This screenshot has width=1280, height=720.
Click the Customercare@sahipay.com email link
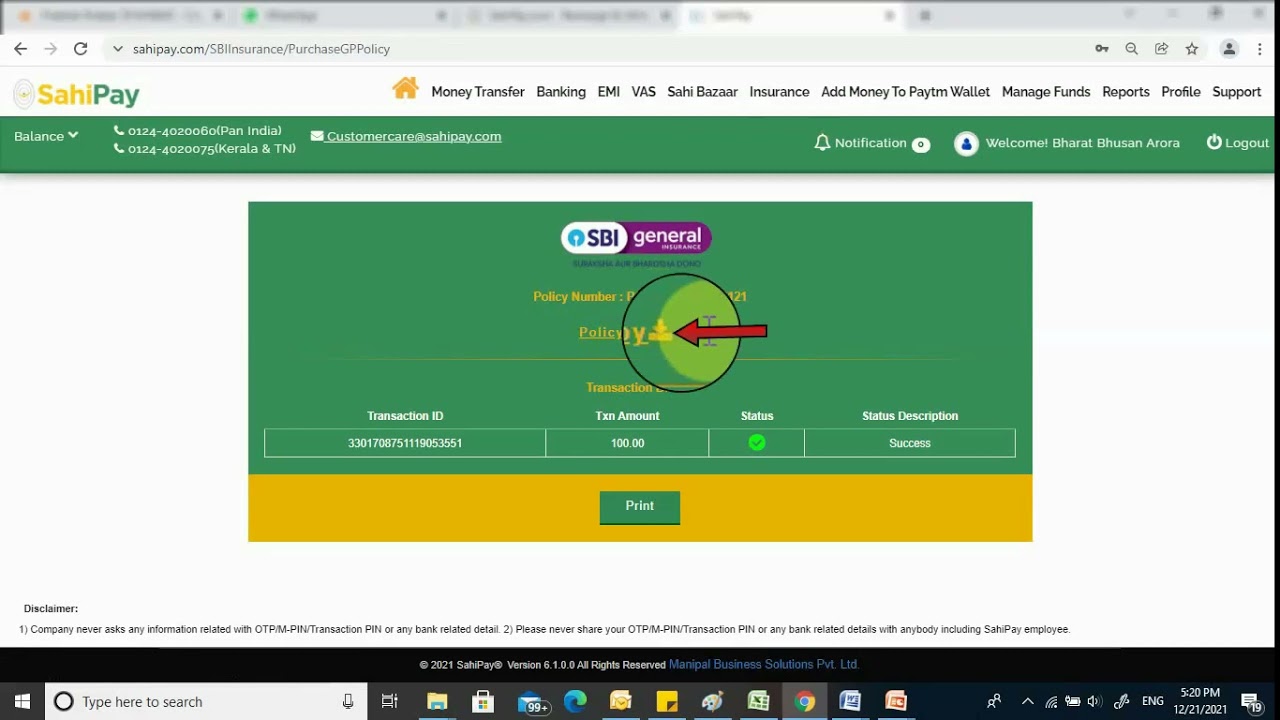tap(406, 136)
